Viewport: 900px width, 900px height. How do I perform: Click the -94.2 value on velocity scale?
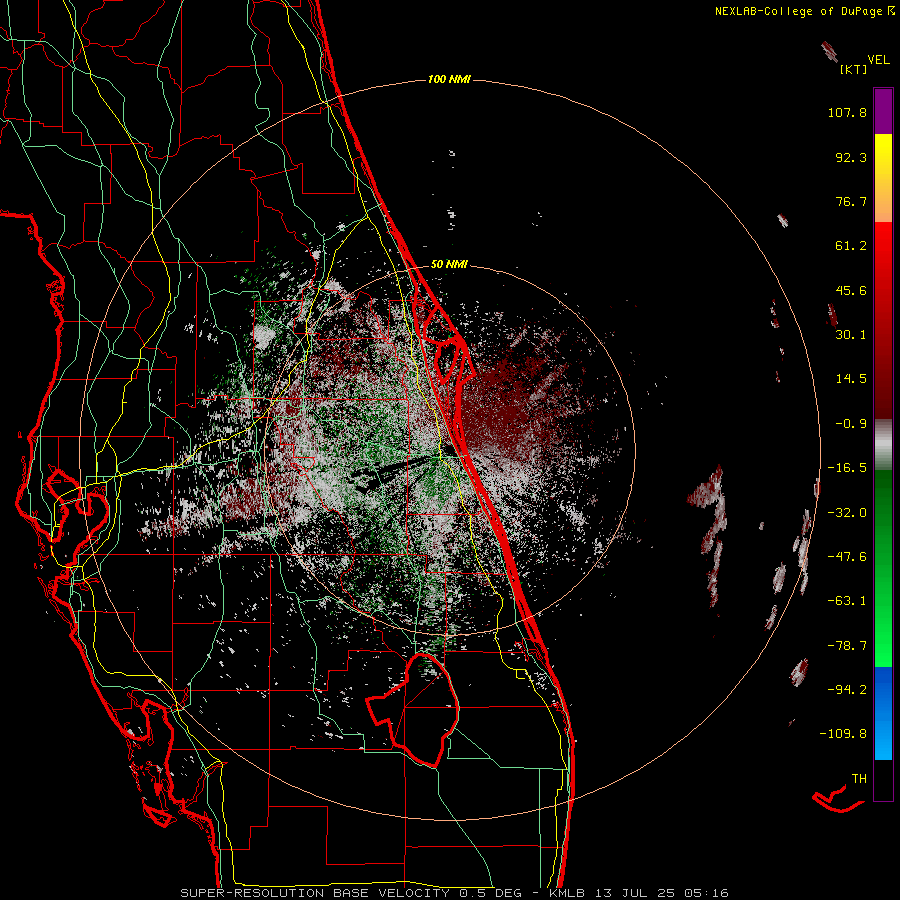tap(847, 690)
